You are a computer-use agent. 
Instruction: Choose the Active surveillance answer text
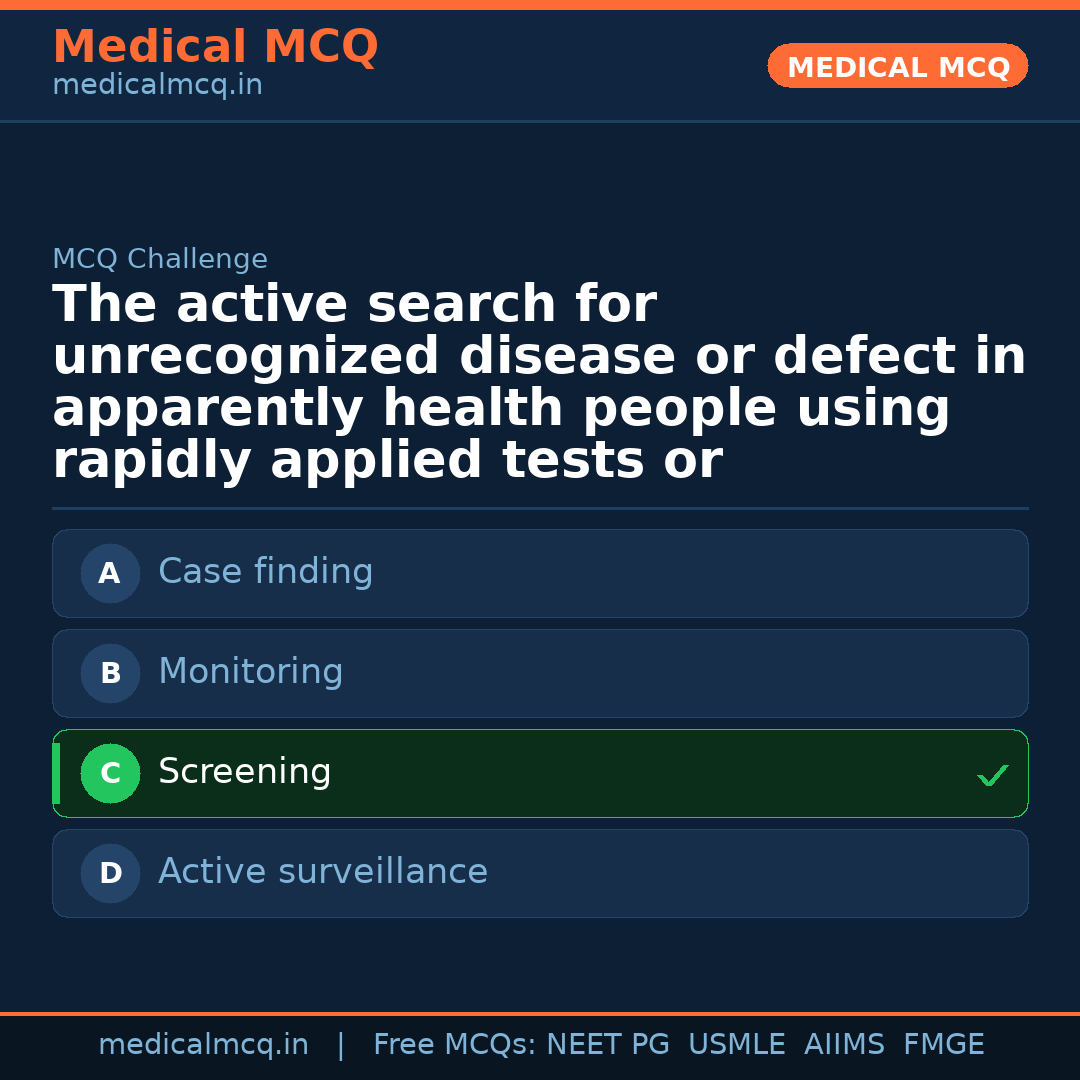(322, 872)
